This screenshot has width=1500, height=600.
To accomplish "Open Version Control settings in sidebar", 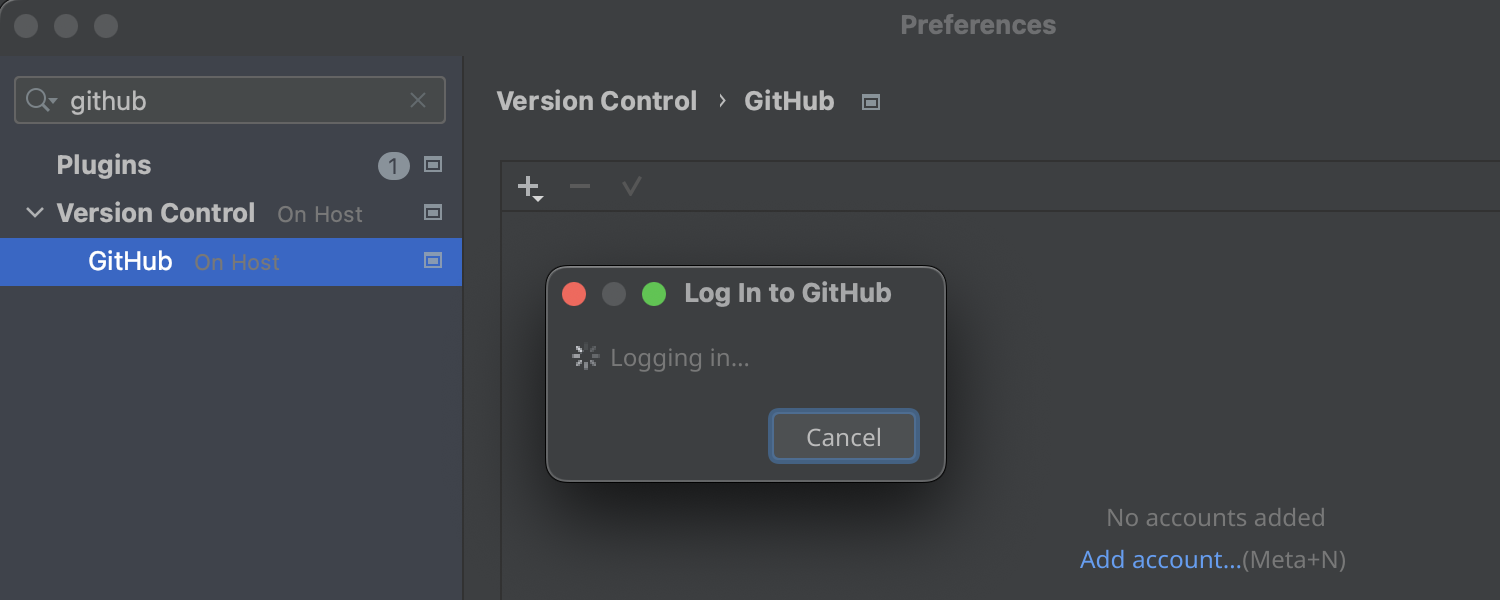I will pyautogui.click(x=156, y=213).
